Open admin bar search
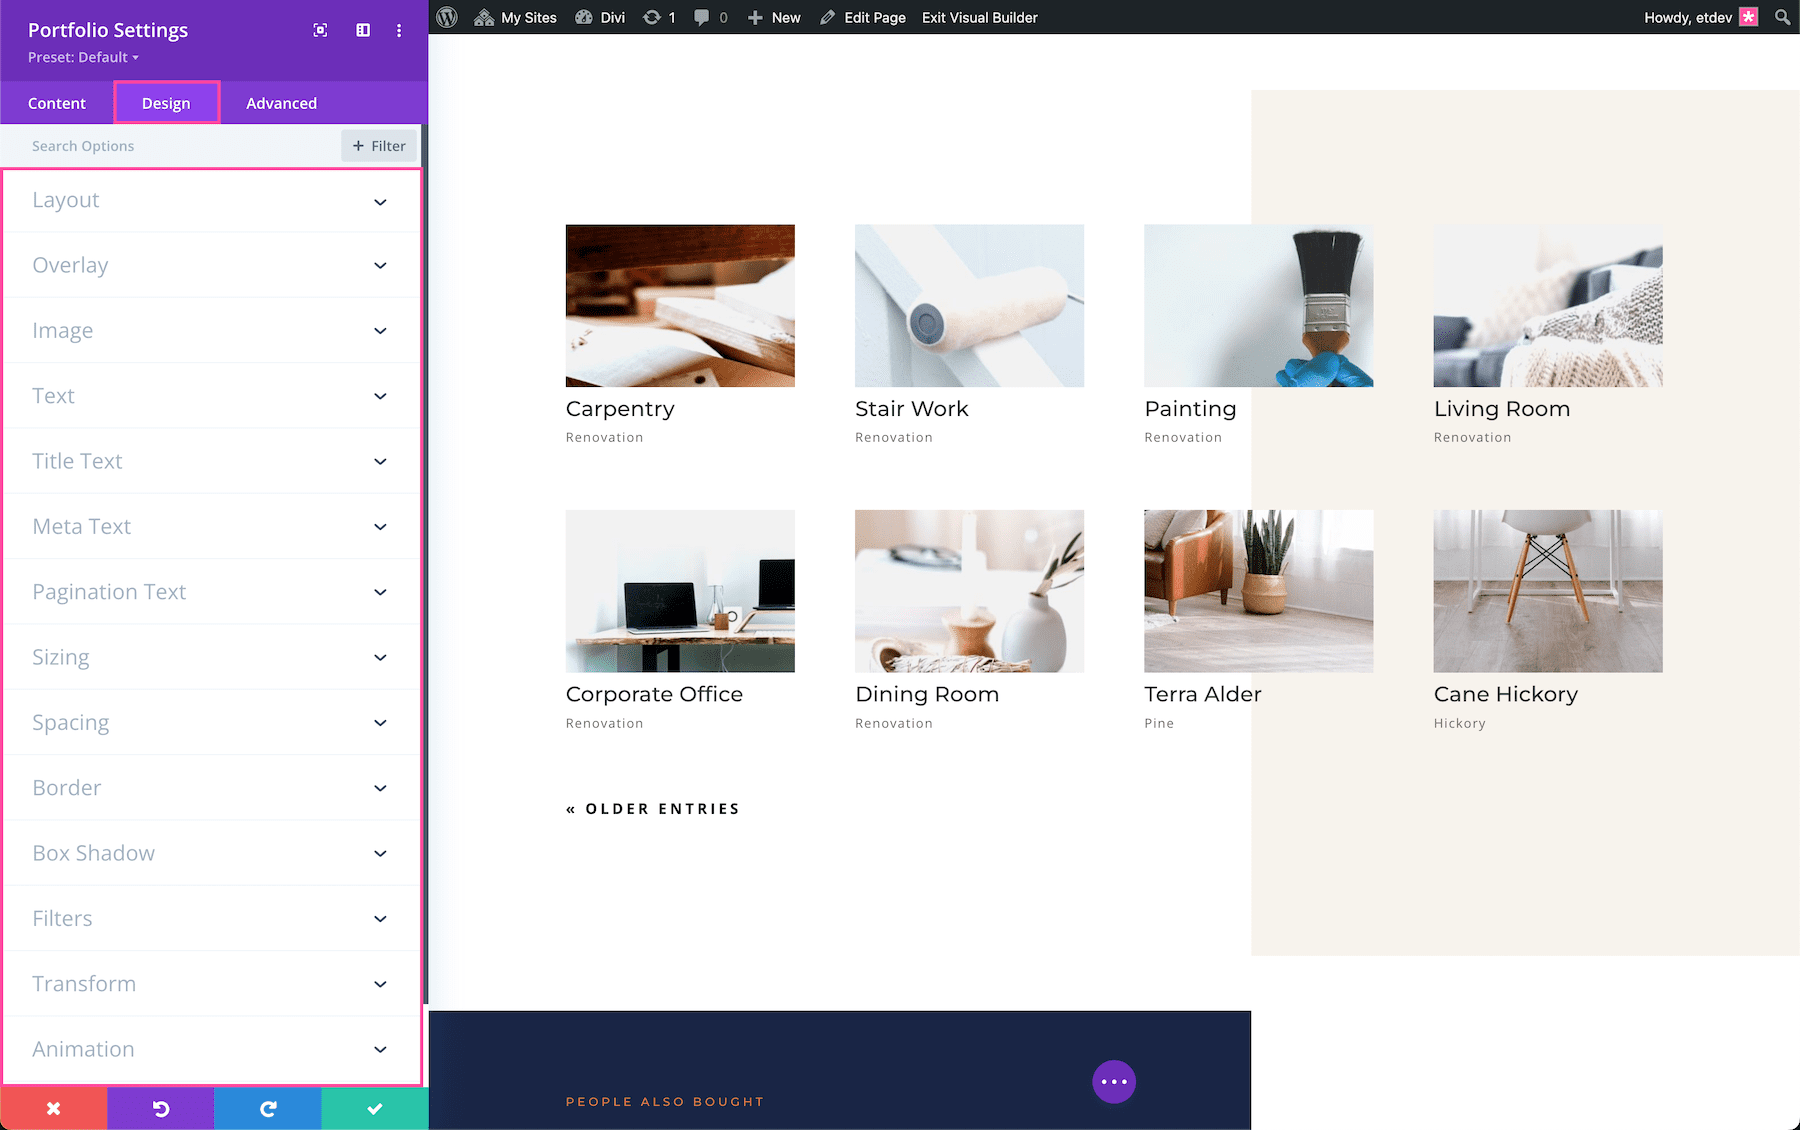The height and width of the screenshot is (1130, 1800). coord(1782,17)
